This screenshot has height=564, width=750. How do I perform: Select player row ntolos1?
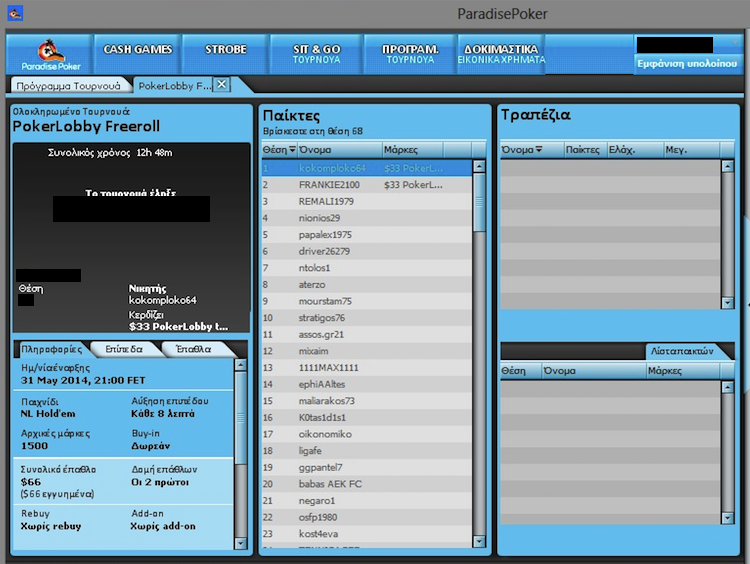pyautogui.click(x=366, y=268)
